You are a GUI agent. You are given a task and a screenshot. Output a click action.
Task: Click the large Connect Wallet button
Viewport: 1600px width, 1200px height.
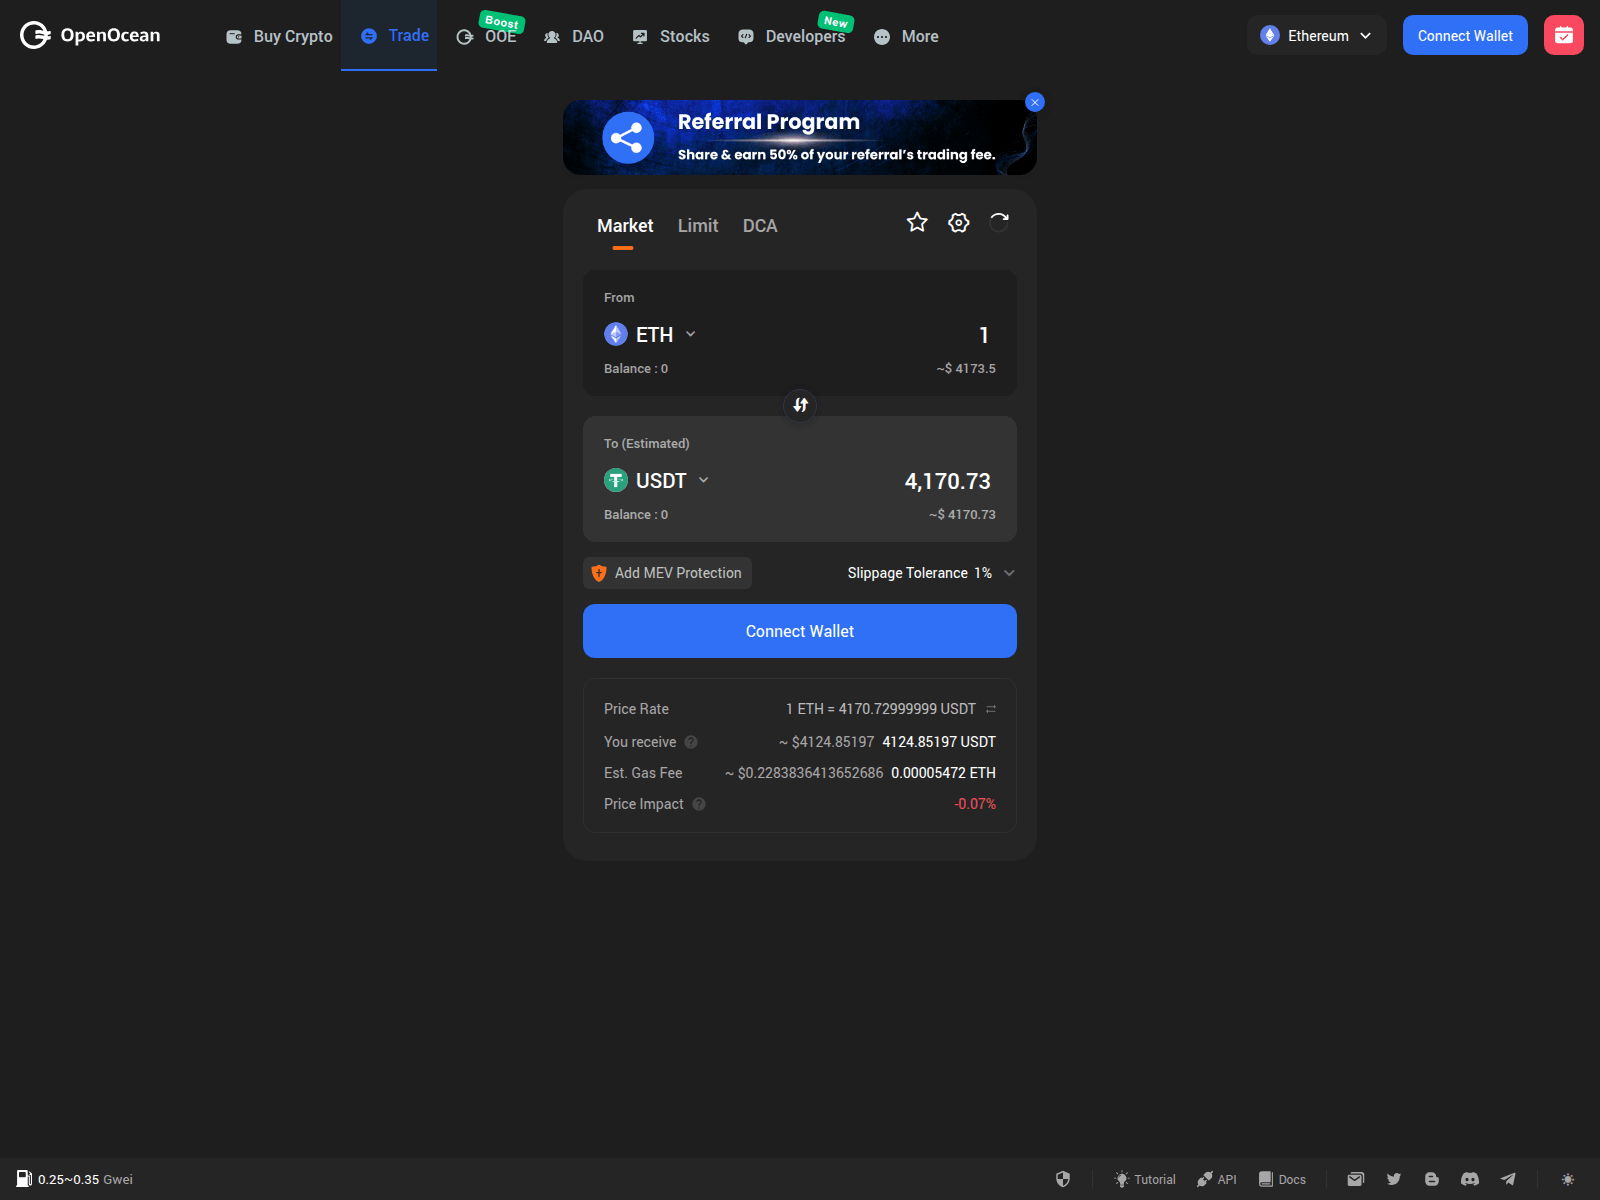[x=800, y=631]
